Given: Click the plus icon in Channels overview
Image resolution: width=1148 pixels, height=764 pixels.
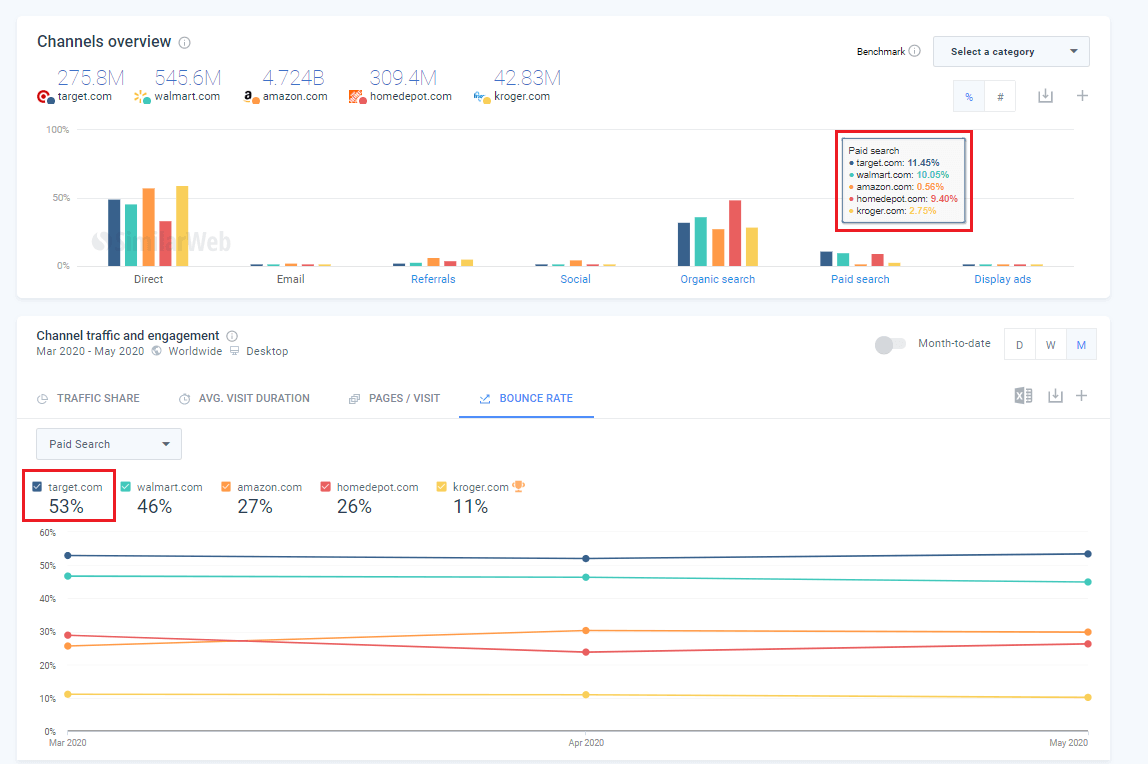Looking at the screenshot, I should coord(1082,96).
